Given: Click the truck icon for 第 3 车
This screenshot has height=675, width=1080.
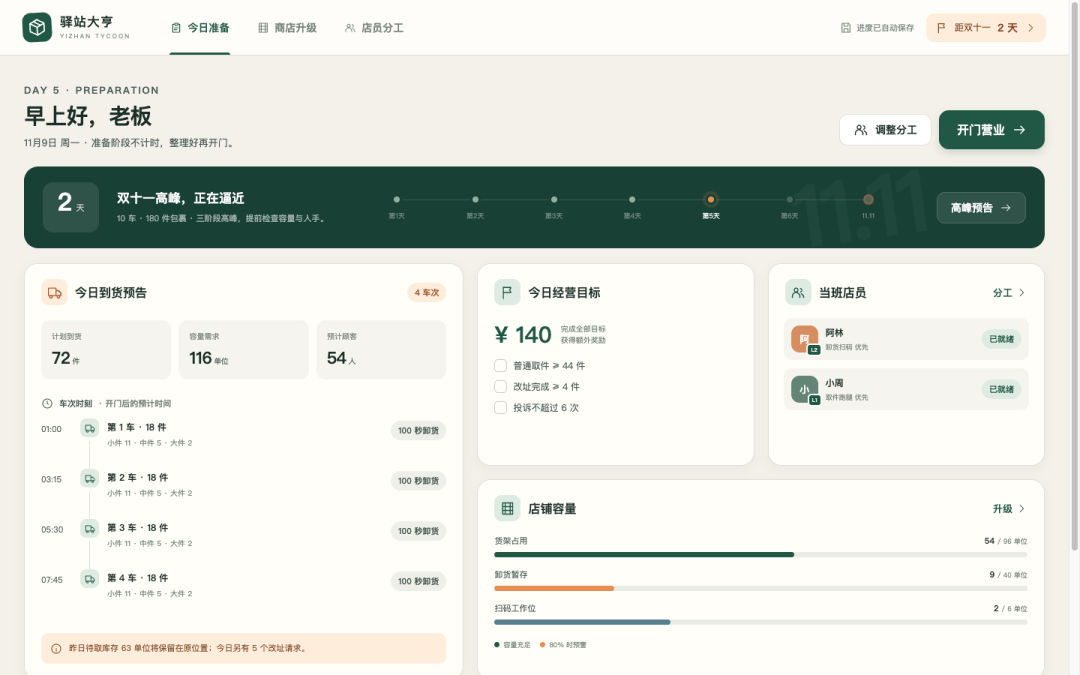Looking at the screenshot, I should 90,529.
